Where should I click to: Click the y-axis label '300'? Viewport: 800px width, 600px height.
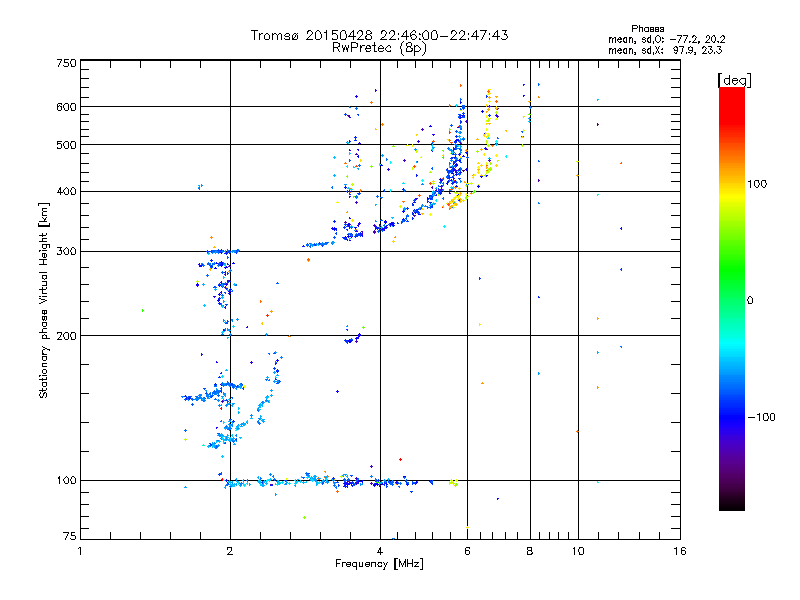pyautogui.click(x=67, y=251)
